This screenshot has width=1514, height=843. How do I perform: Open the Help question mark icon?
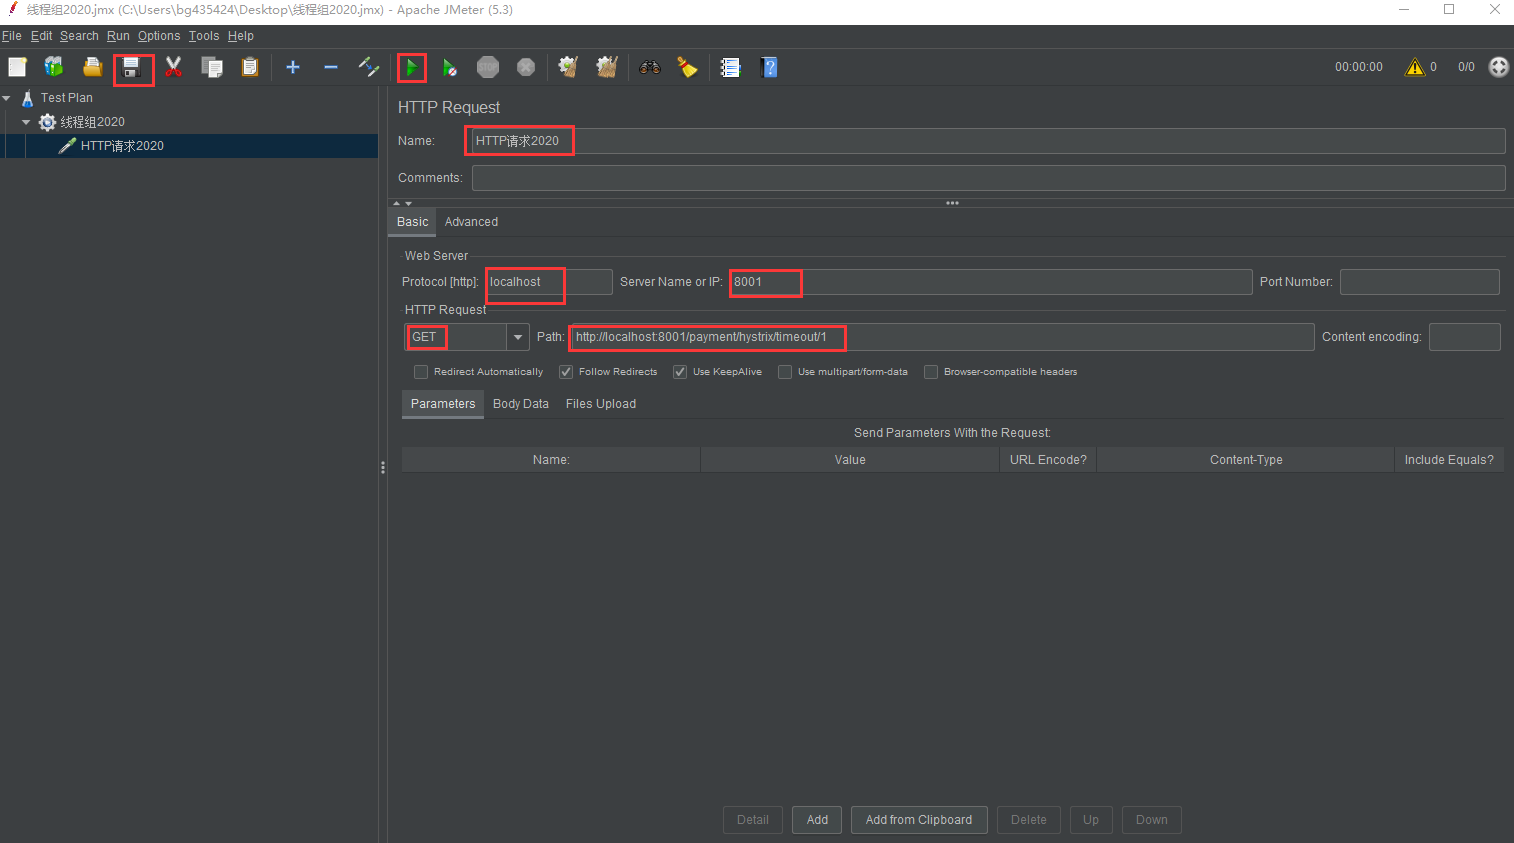tap(769, 67)
